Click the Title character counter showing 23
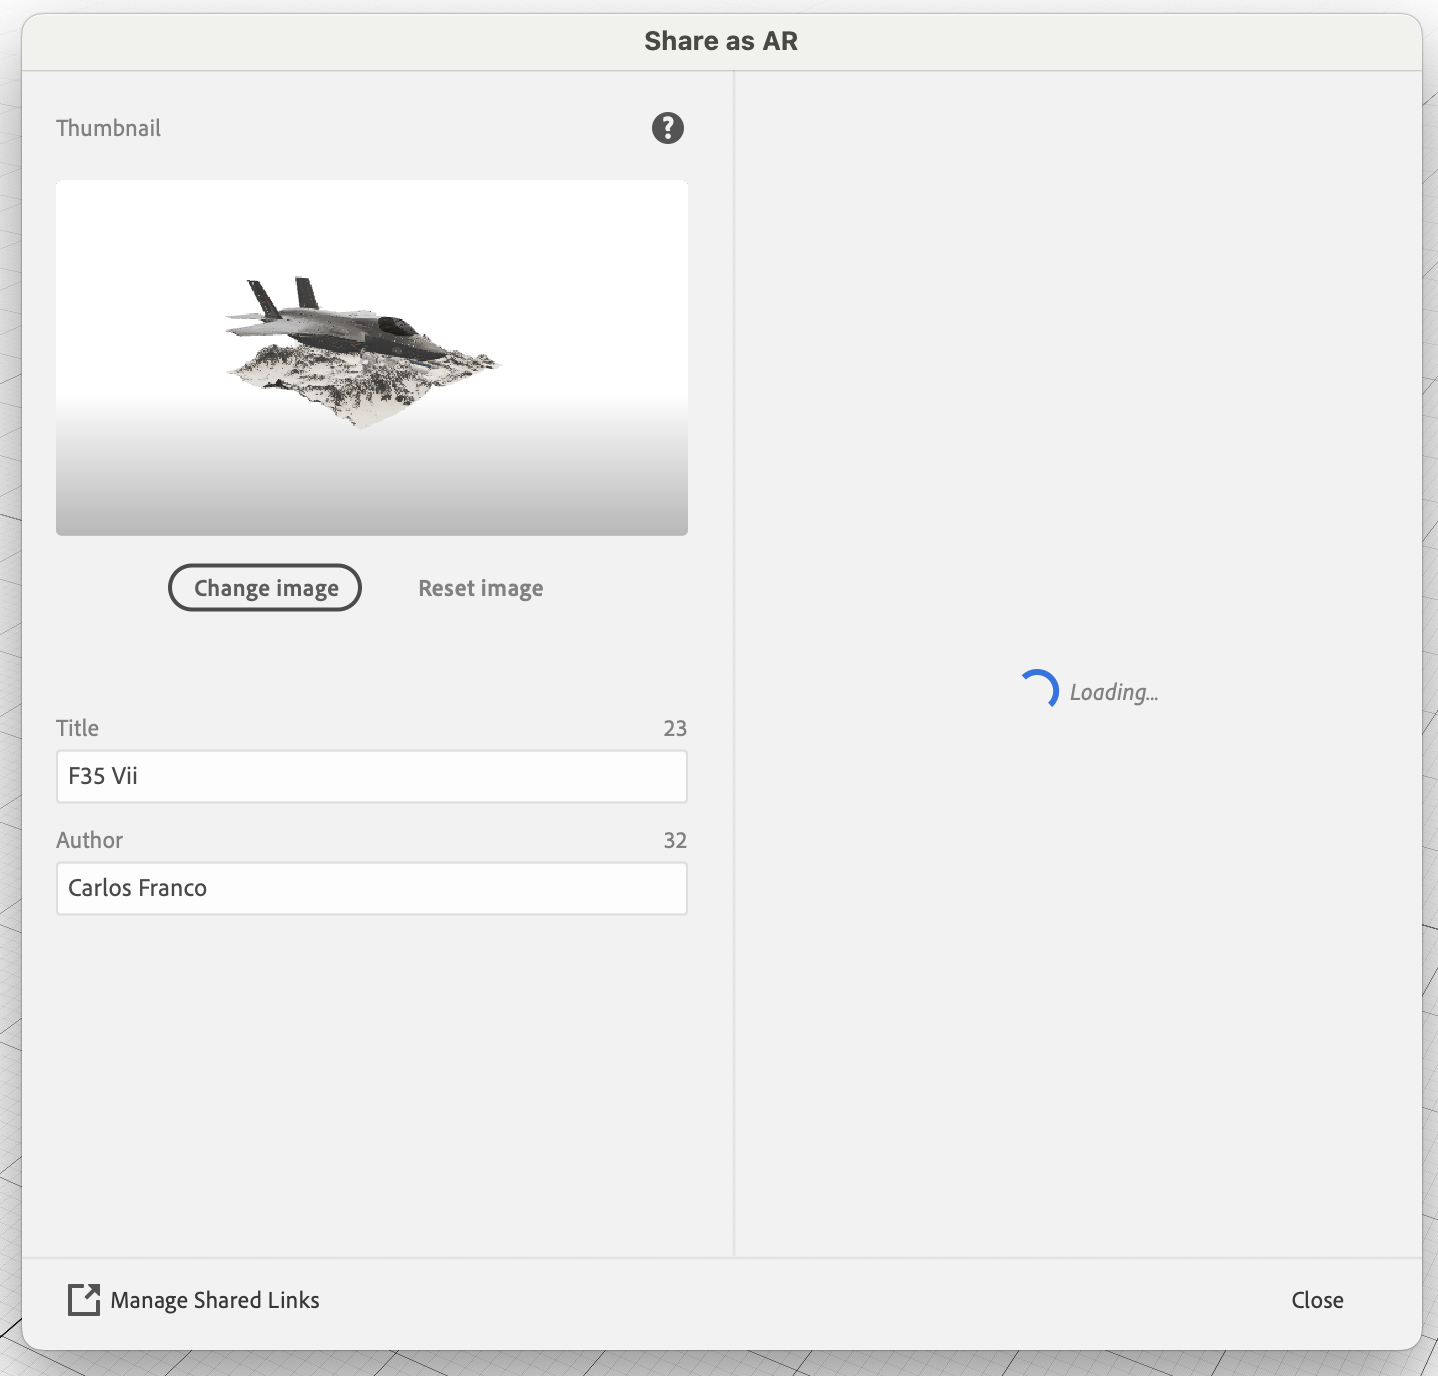 click(x=675, y=728)
